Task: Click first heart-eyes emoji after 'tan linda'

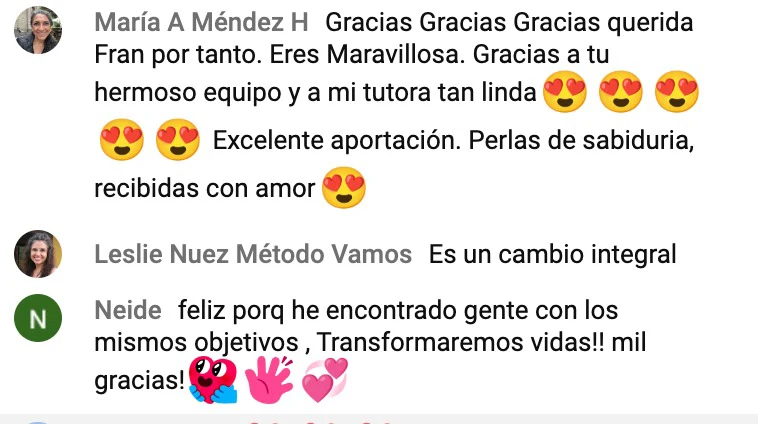Action: 565,91
